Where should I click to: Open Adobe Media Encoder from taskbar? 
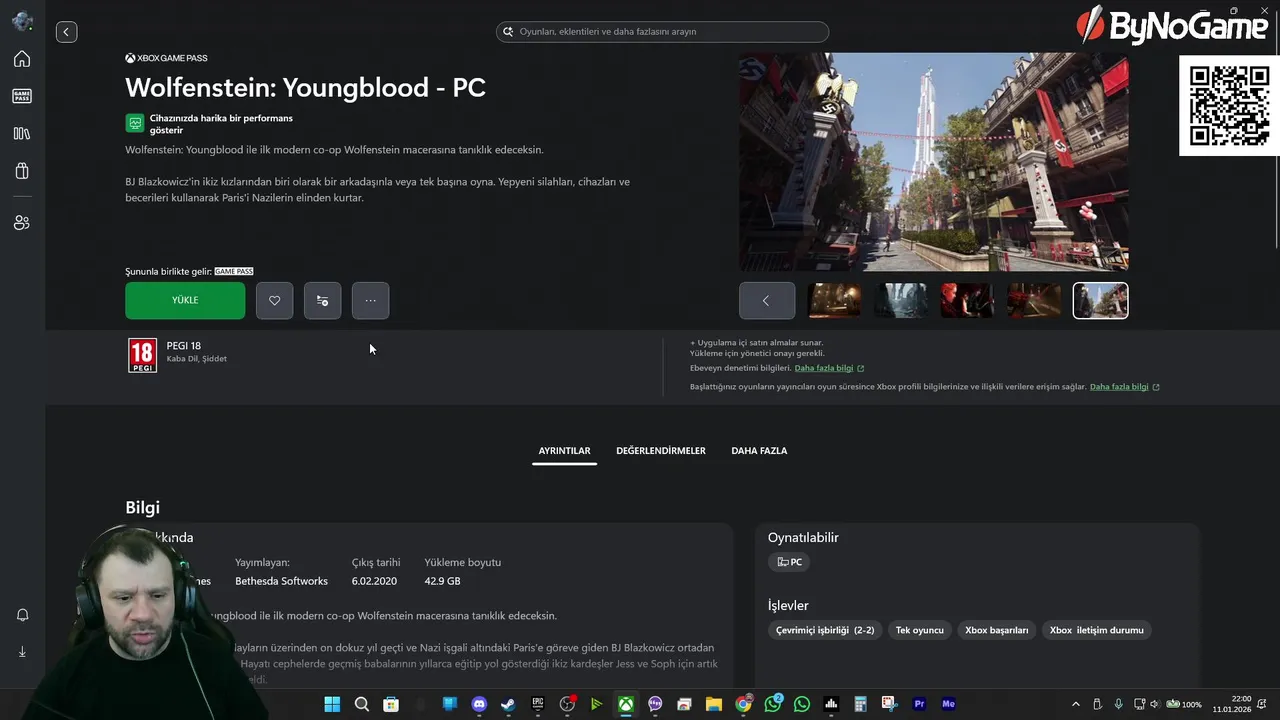coord(948,704)
